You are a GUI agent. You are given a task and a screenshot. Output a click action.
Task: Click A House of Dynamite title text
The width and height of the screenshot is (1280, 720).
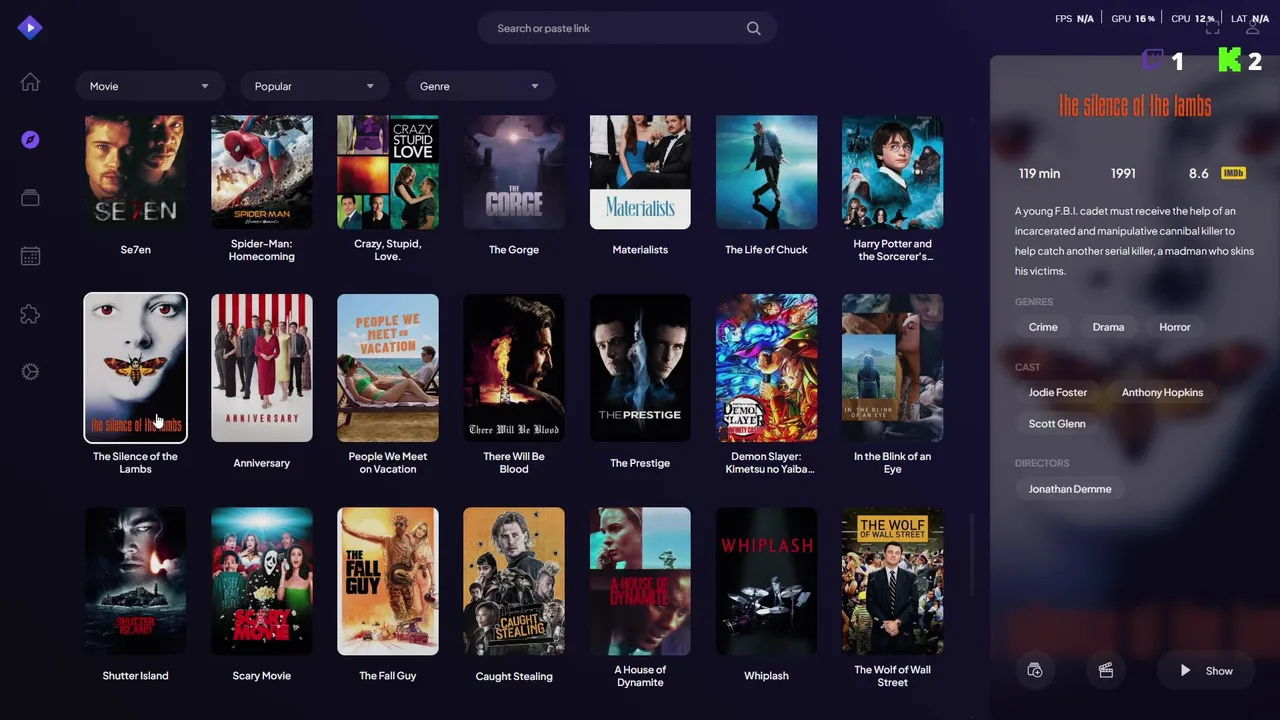640,676
